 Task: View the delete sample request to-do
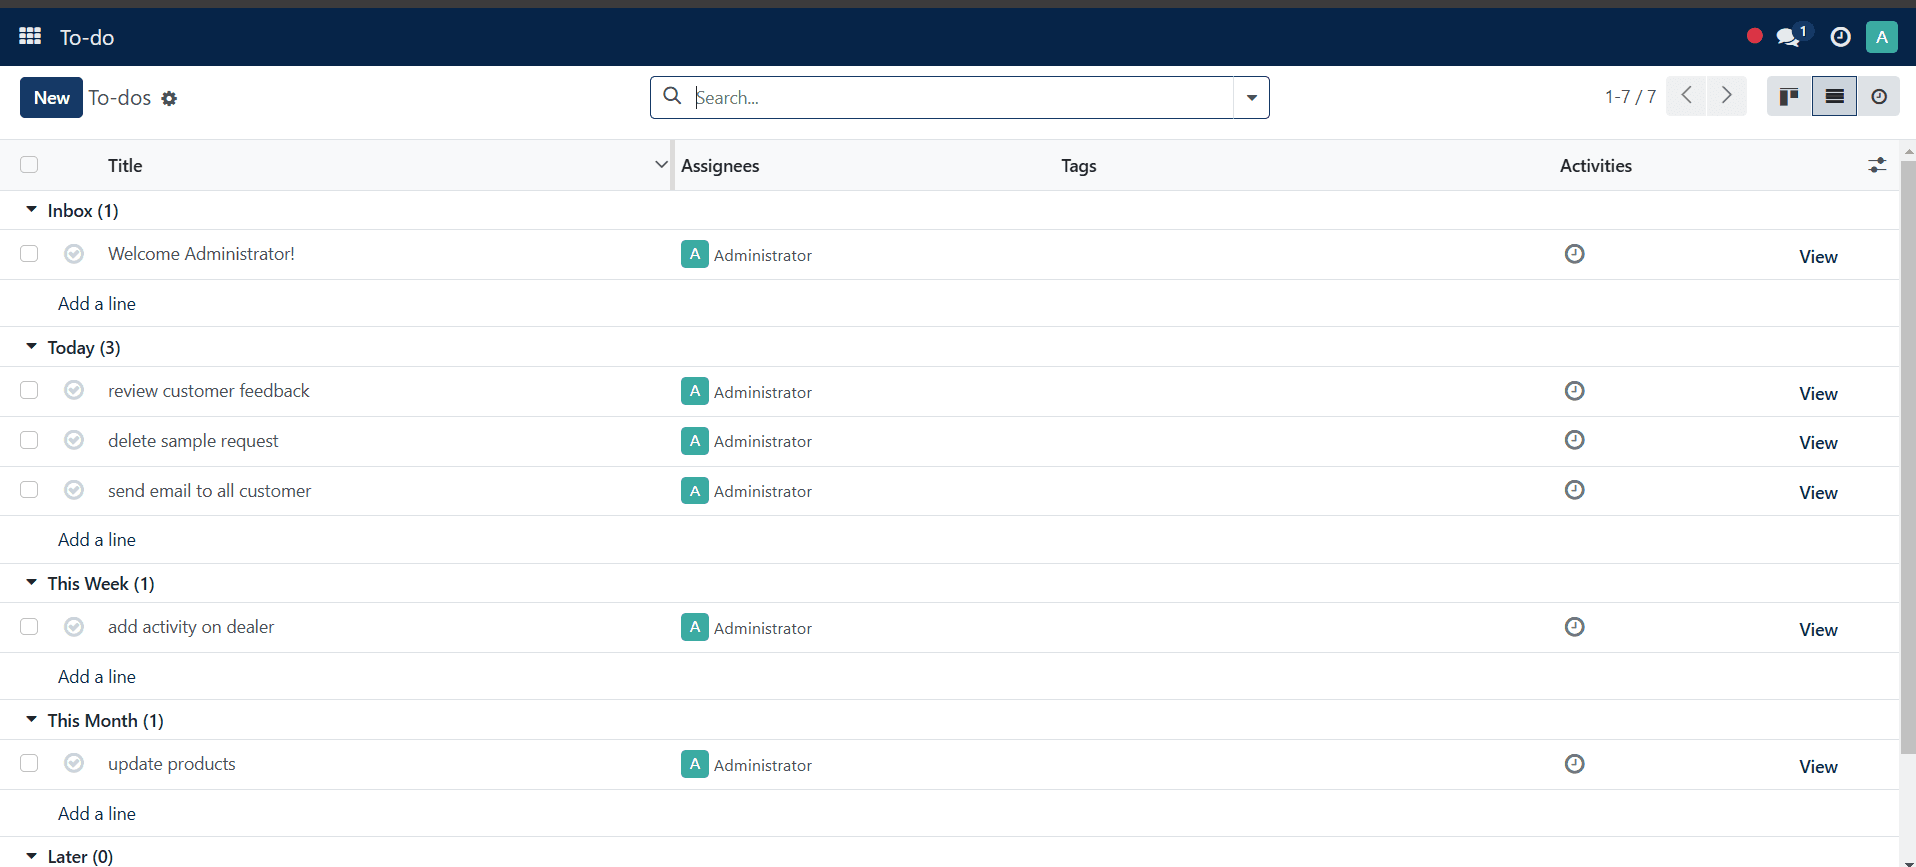click(x=1818, y=443)
